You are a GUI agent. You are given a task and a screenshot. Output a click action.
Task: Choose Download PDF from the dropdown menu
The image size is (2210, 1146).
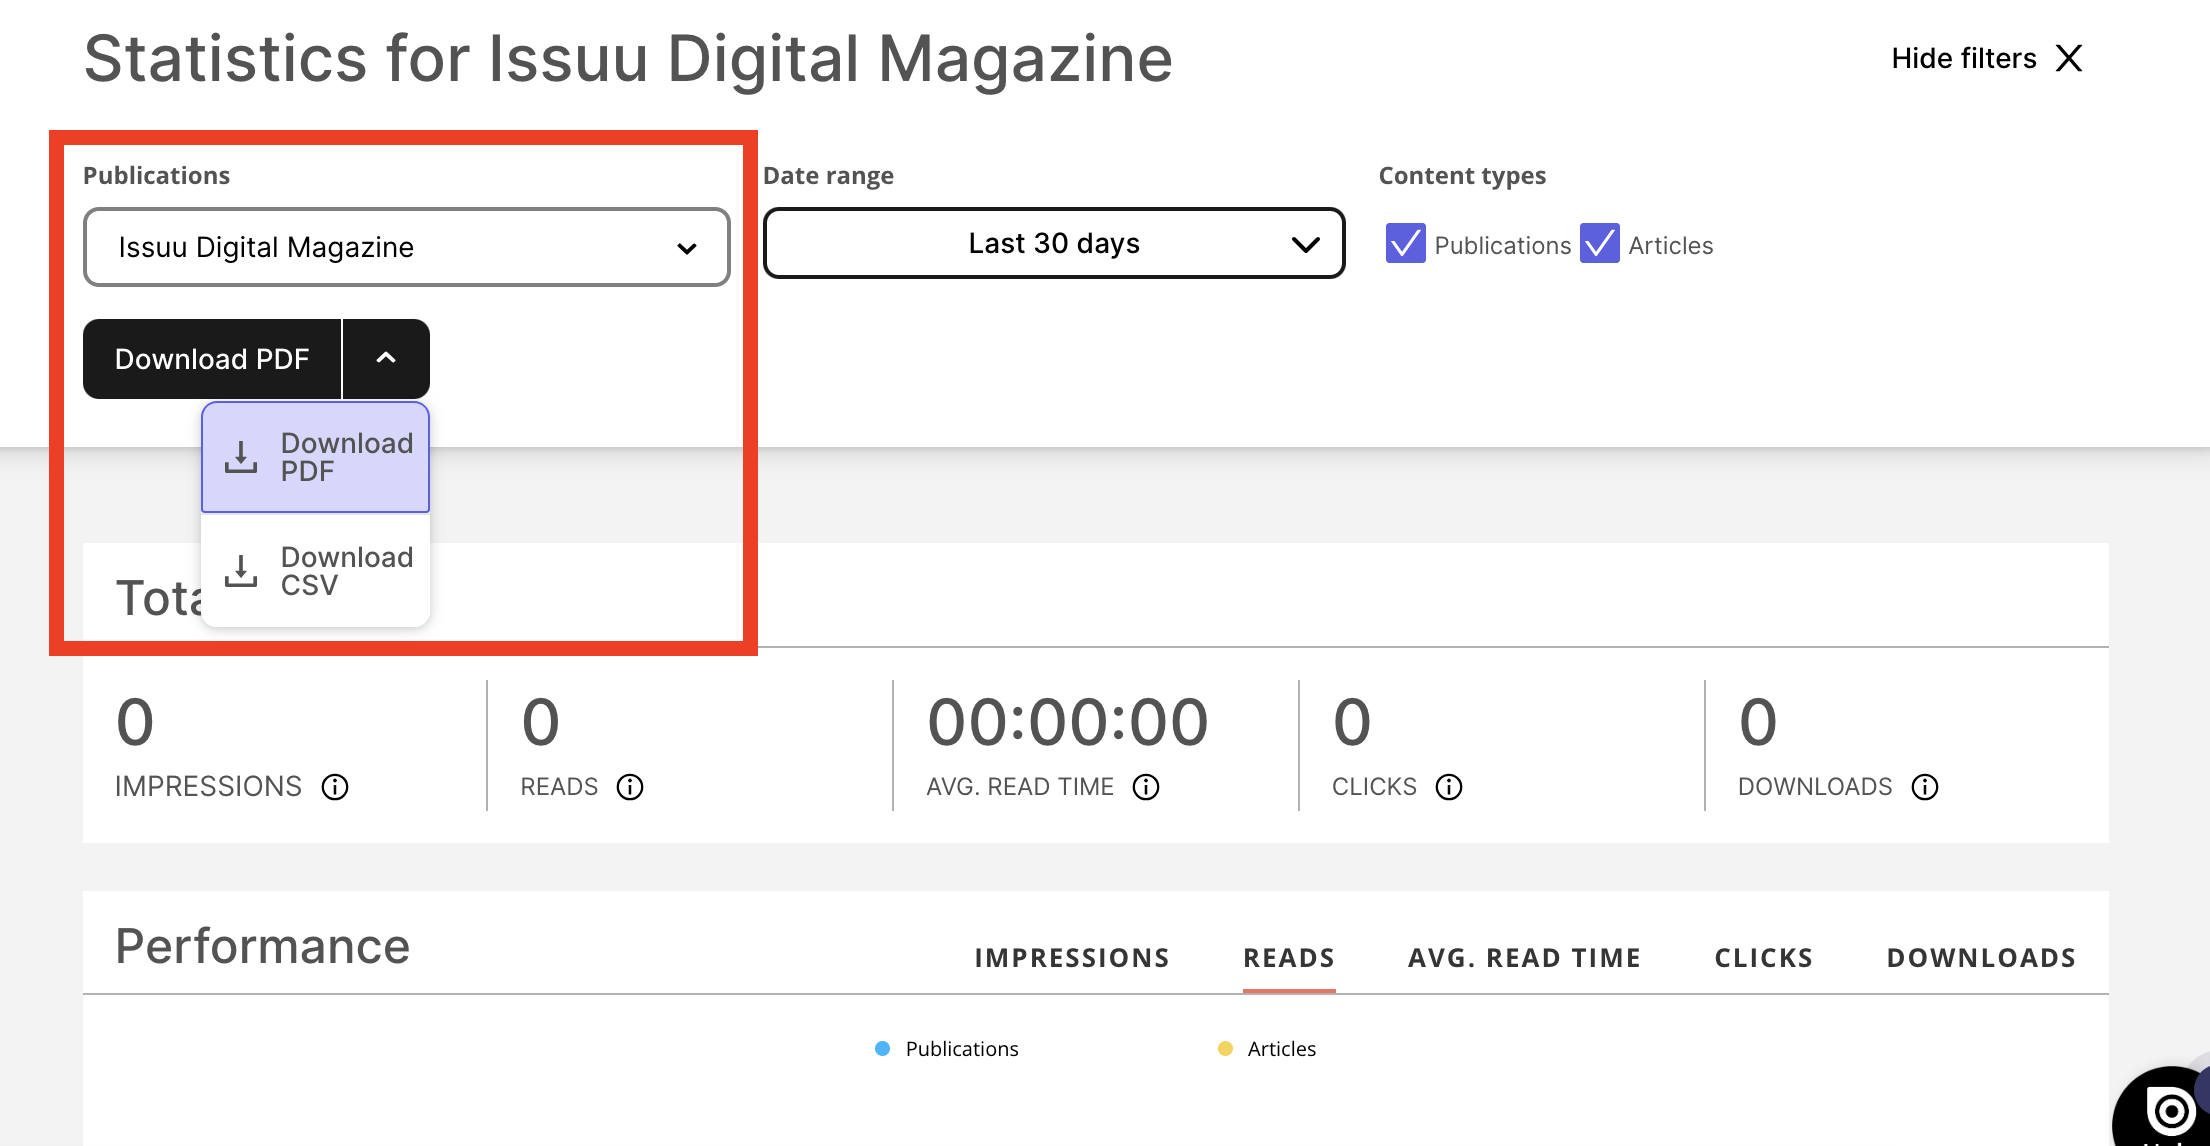pyautogui.click(x=315, y=457)
